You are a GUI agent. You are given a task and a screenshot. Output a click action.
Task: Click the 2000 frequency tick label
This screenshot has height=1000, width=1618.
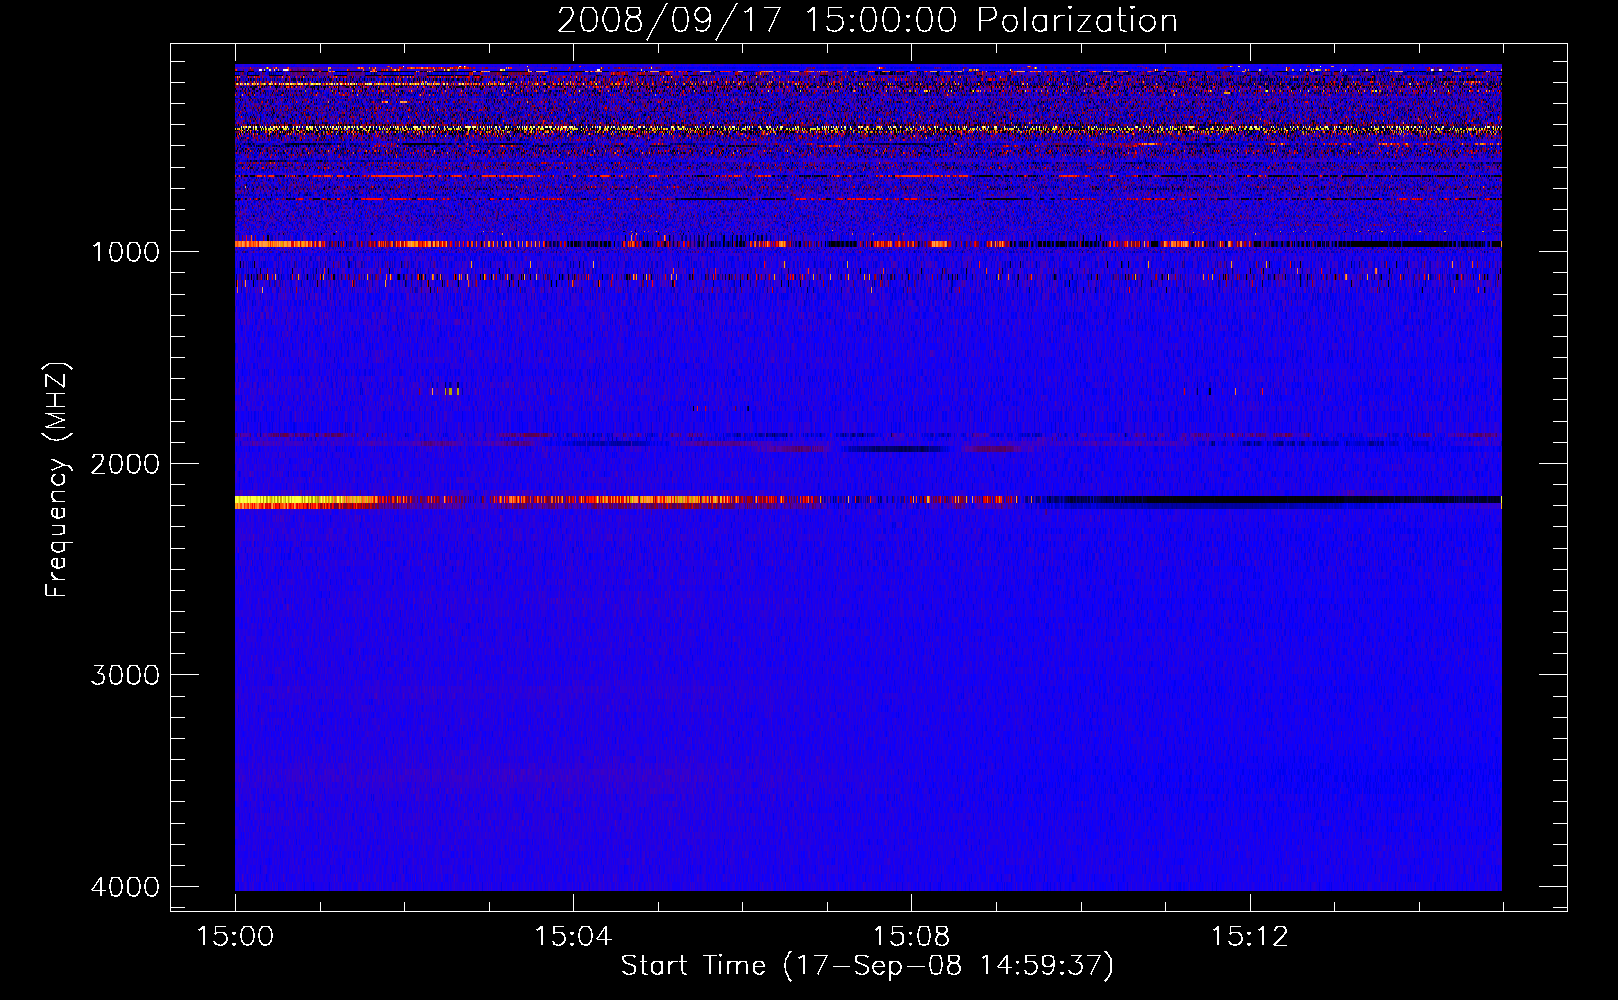(125, 463)
